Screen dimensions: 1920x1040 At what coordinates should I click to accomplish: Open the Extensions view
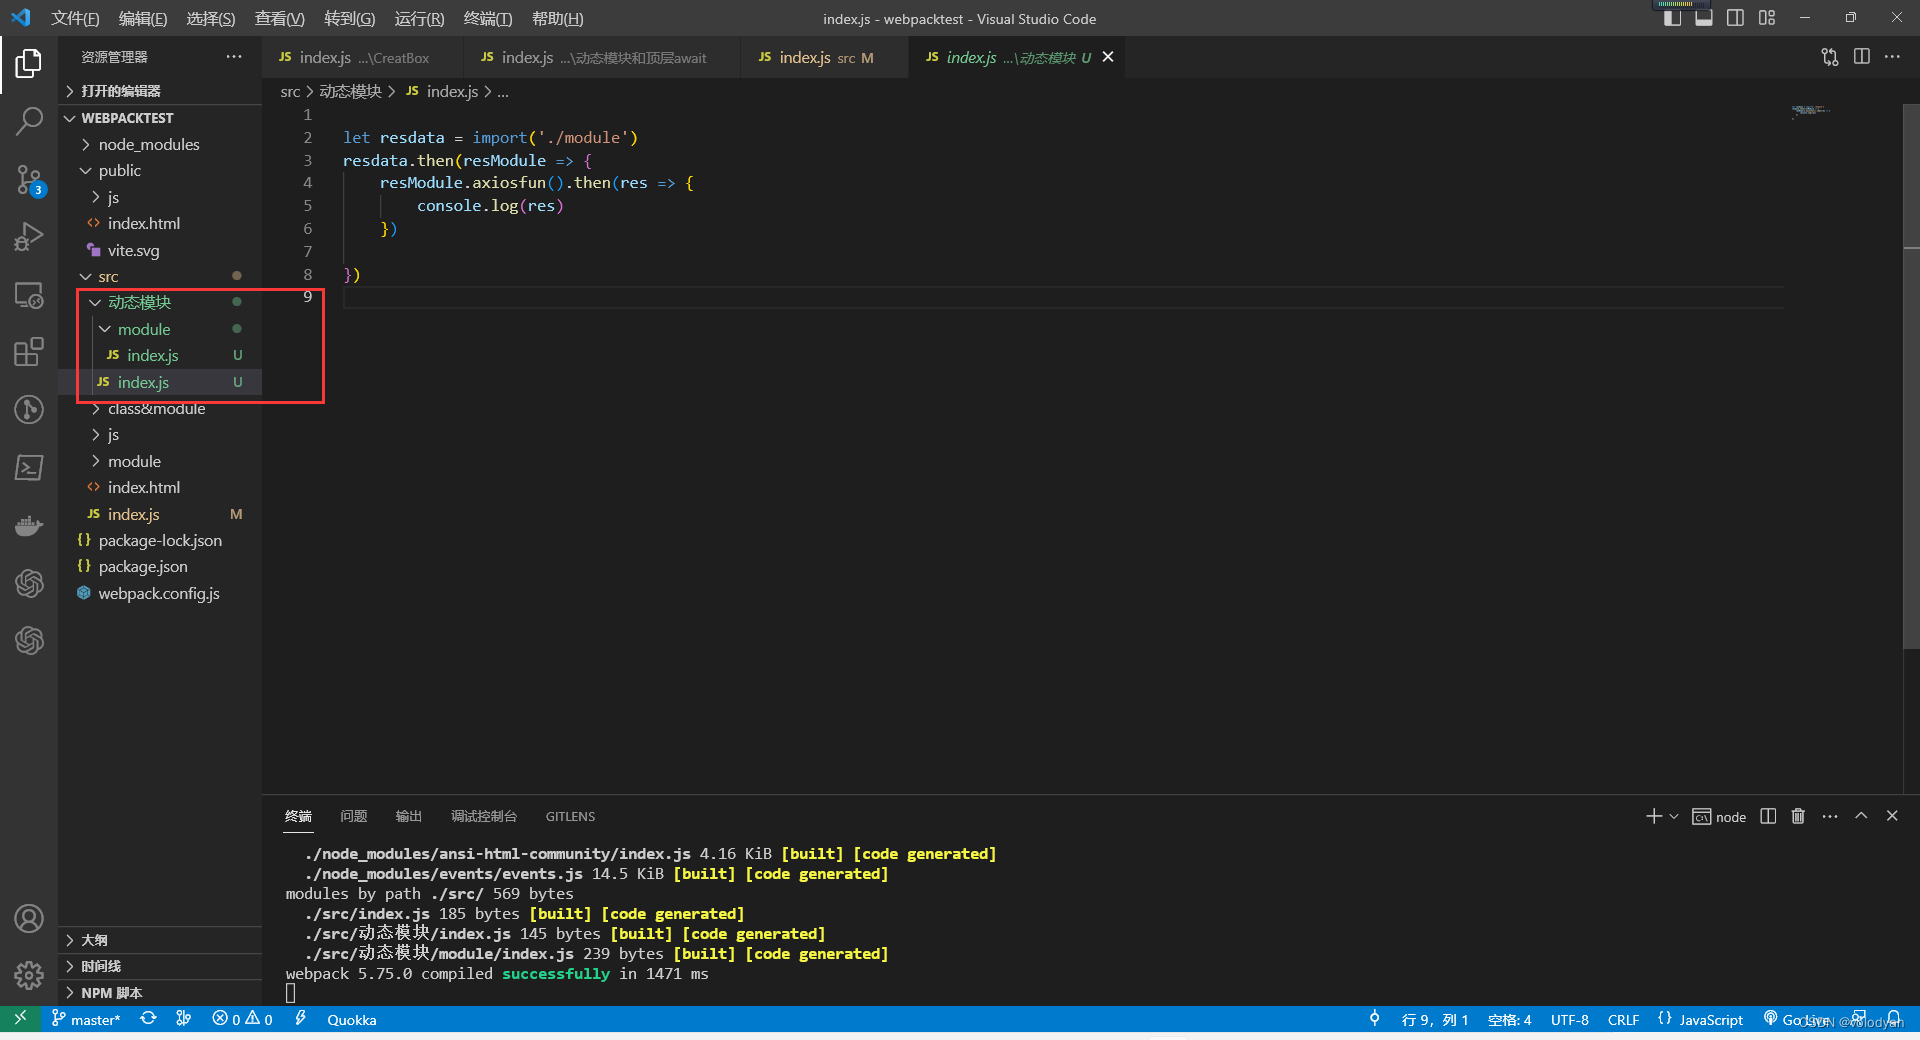[x=29, y=352]
